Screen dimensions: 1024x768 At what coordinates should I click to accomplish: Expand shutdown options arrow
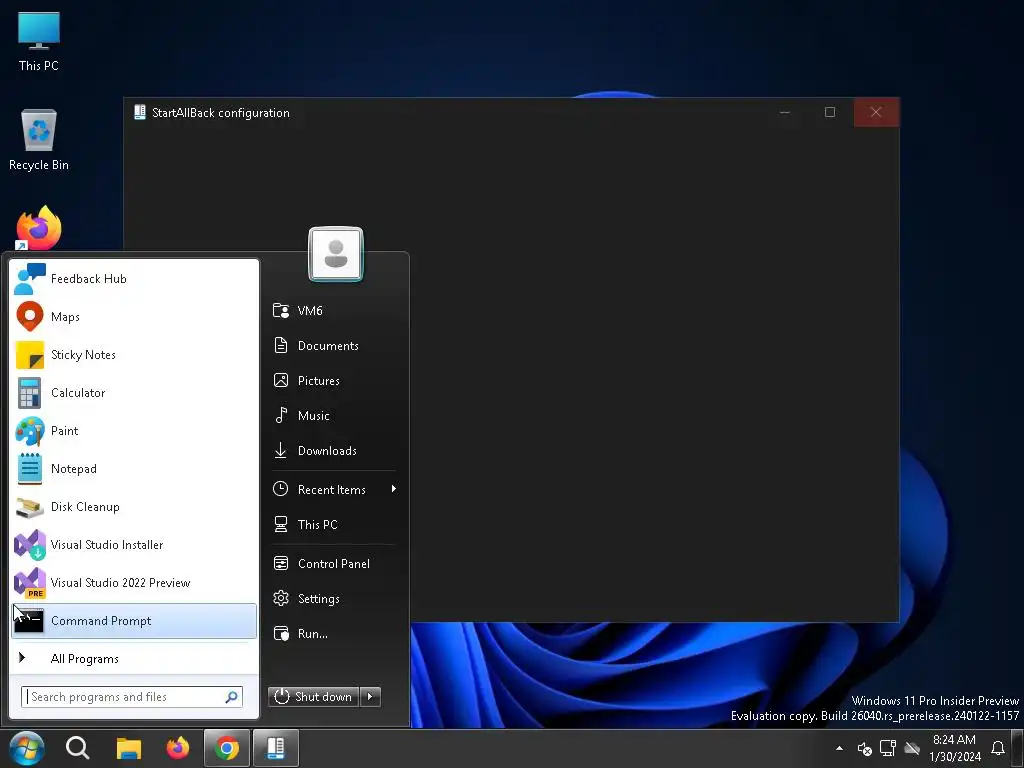[x=370, y=697]
